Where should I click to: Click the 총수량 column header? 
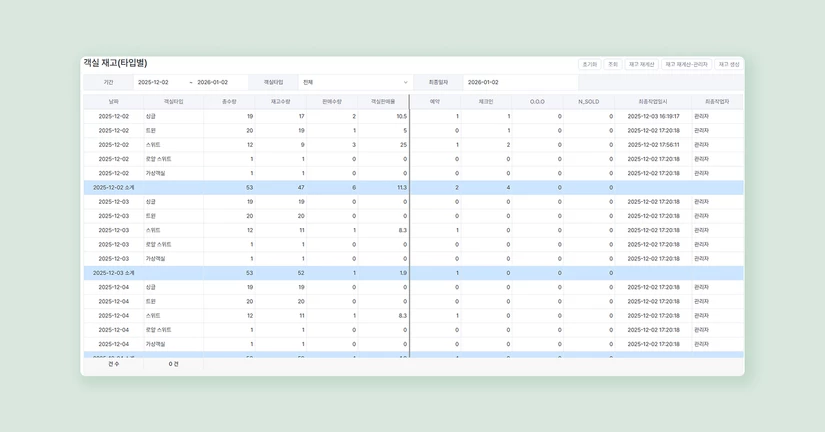230,101
